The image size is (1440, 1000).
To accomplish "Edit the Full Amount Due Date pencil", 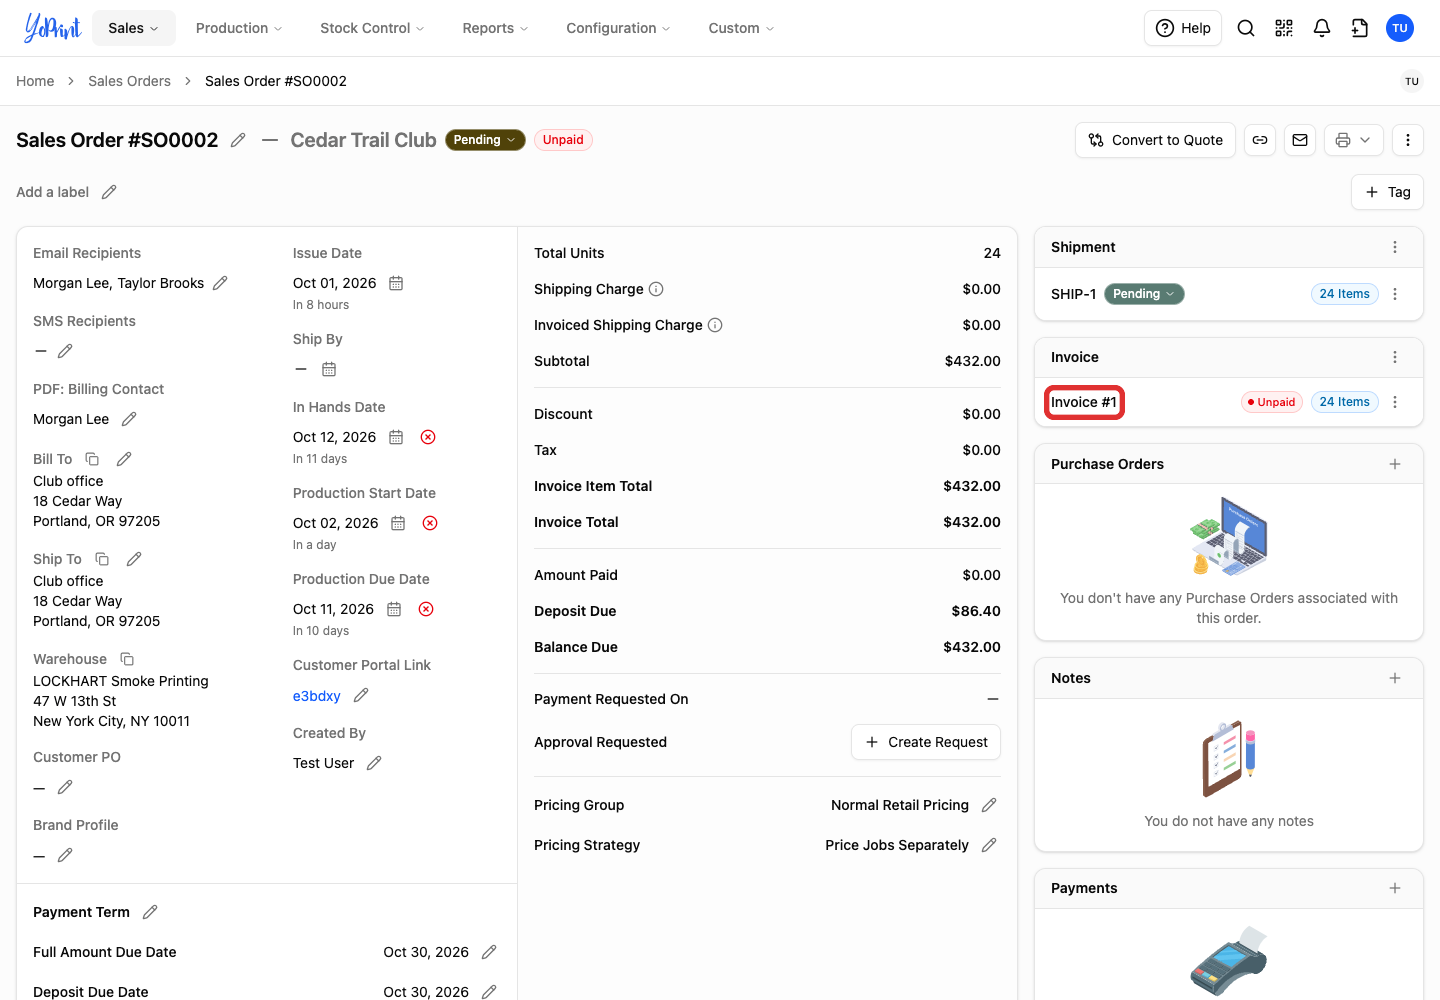I will [489, 952].
